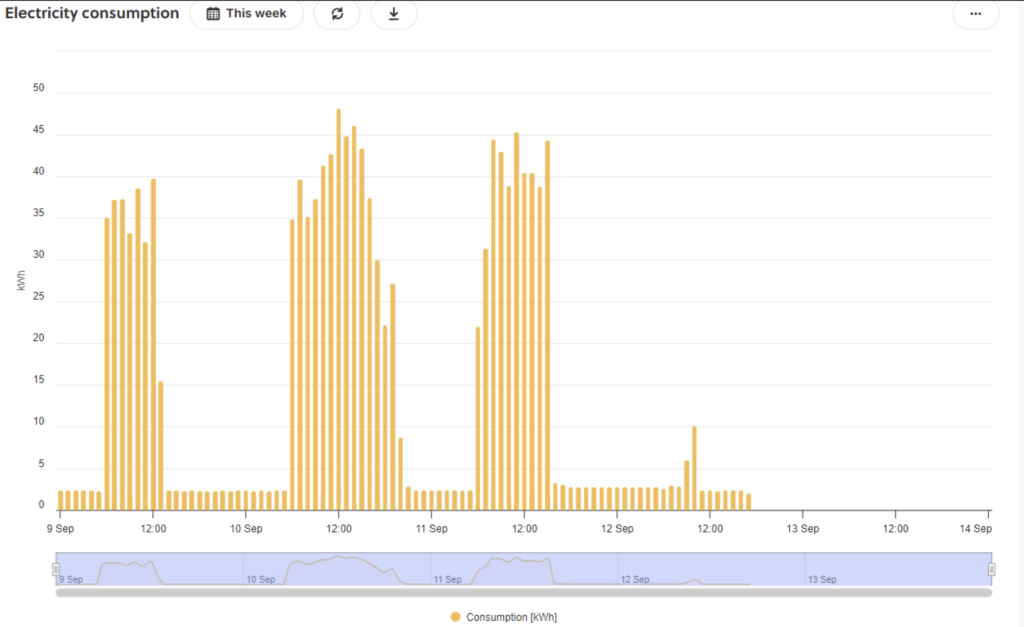The image size is (1024, 627).
Task: Click the left handle of the range navigator
Action: [x=56, y=570]
